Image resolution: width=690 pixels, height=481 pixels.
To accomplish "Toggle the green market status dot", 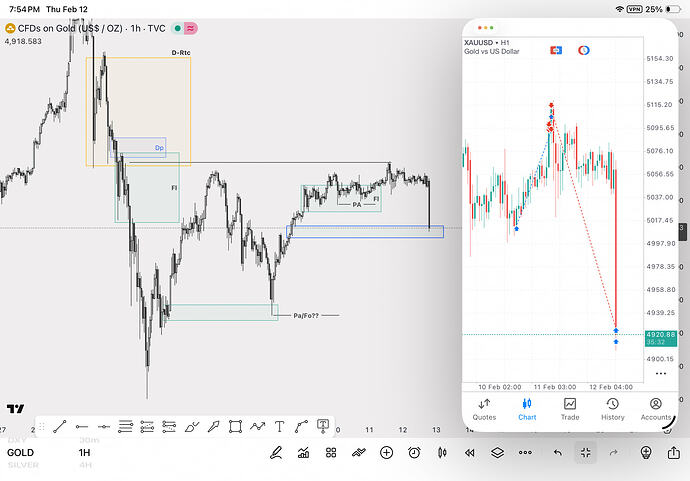I will click(x=177, y=29).
